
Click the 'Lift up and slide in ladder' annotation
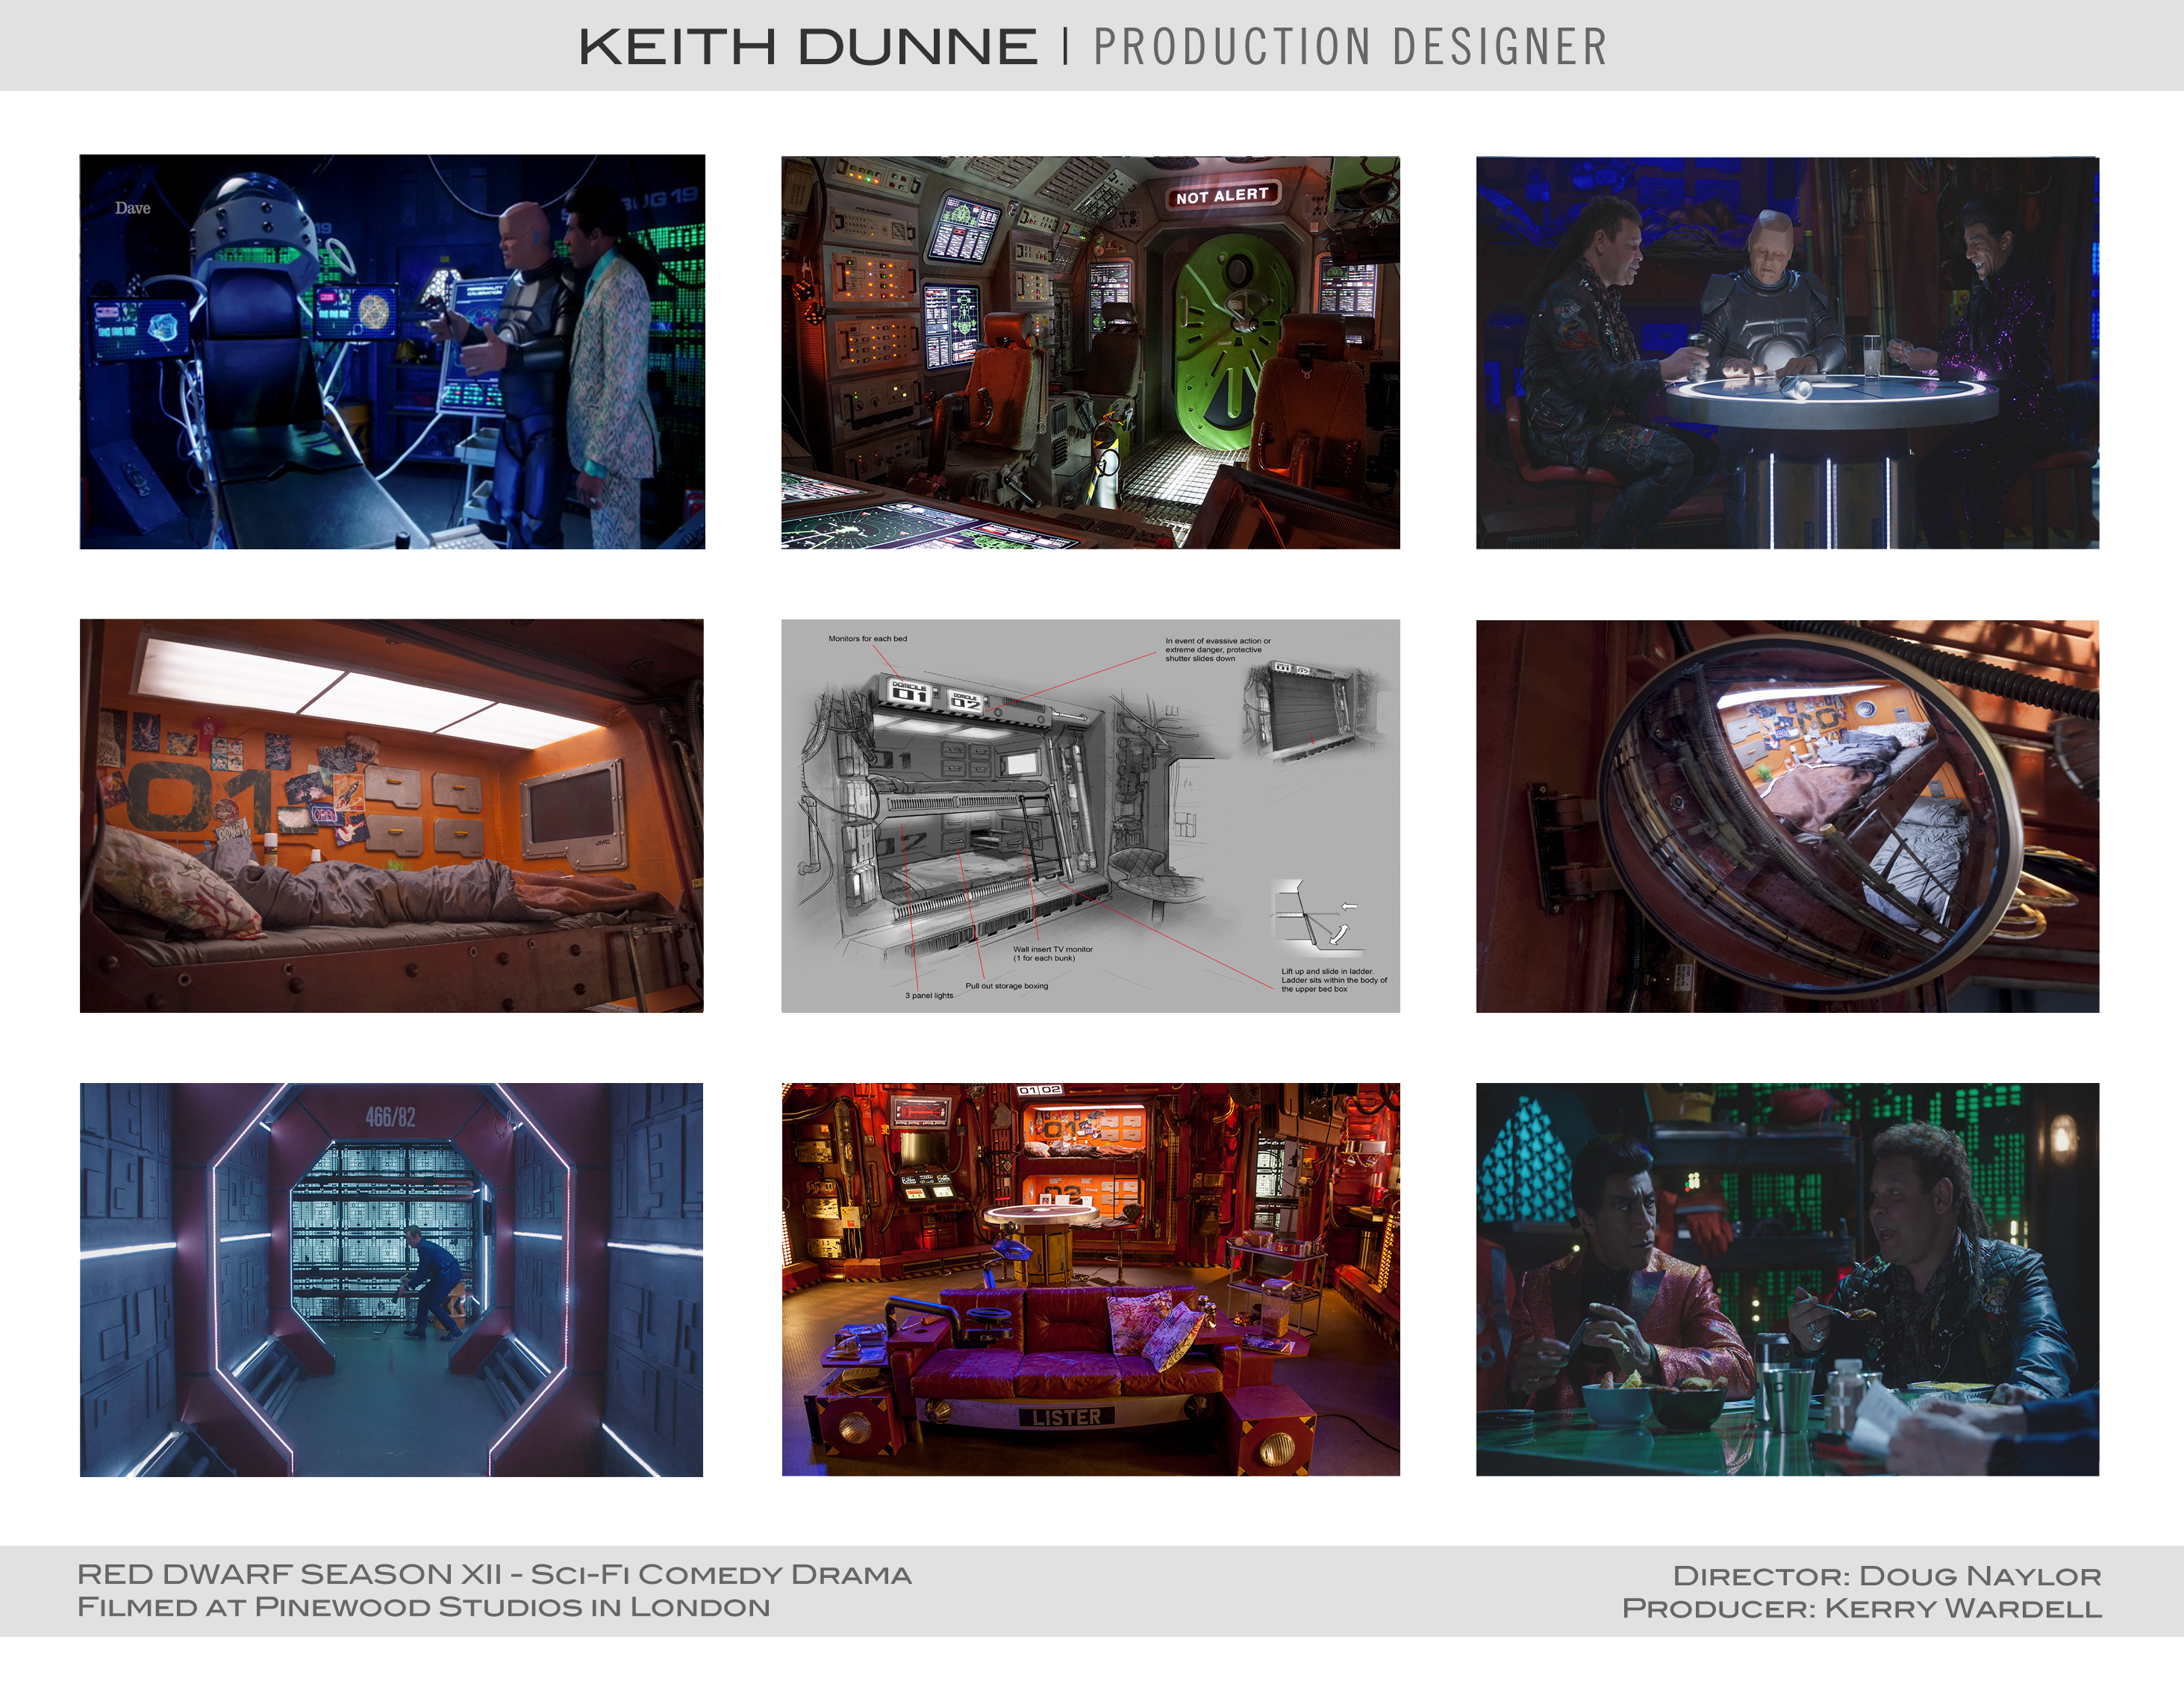pos(1334,980)
